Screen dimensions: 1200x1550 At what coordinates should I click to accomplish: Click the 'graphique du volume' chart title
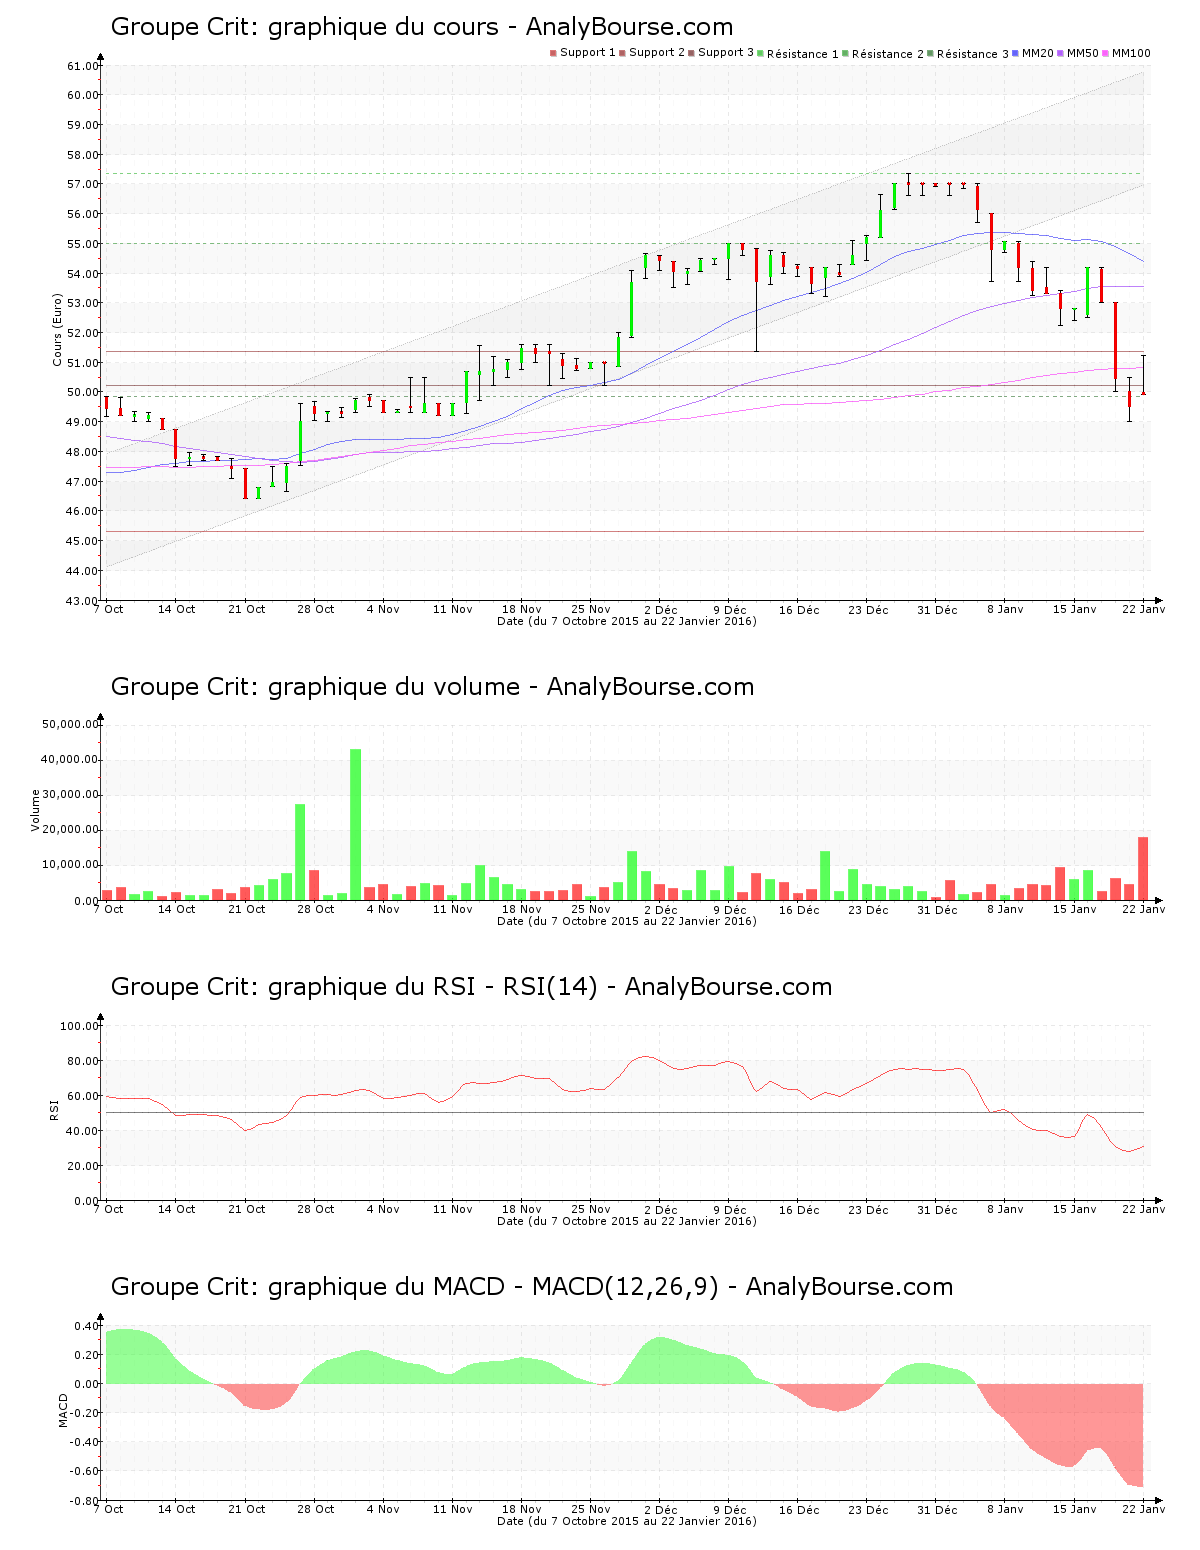(432, 687)
